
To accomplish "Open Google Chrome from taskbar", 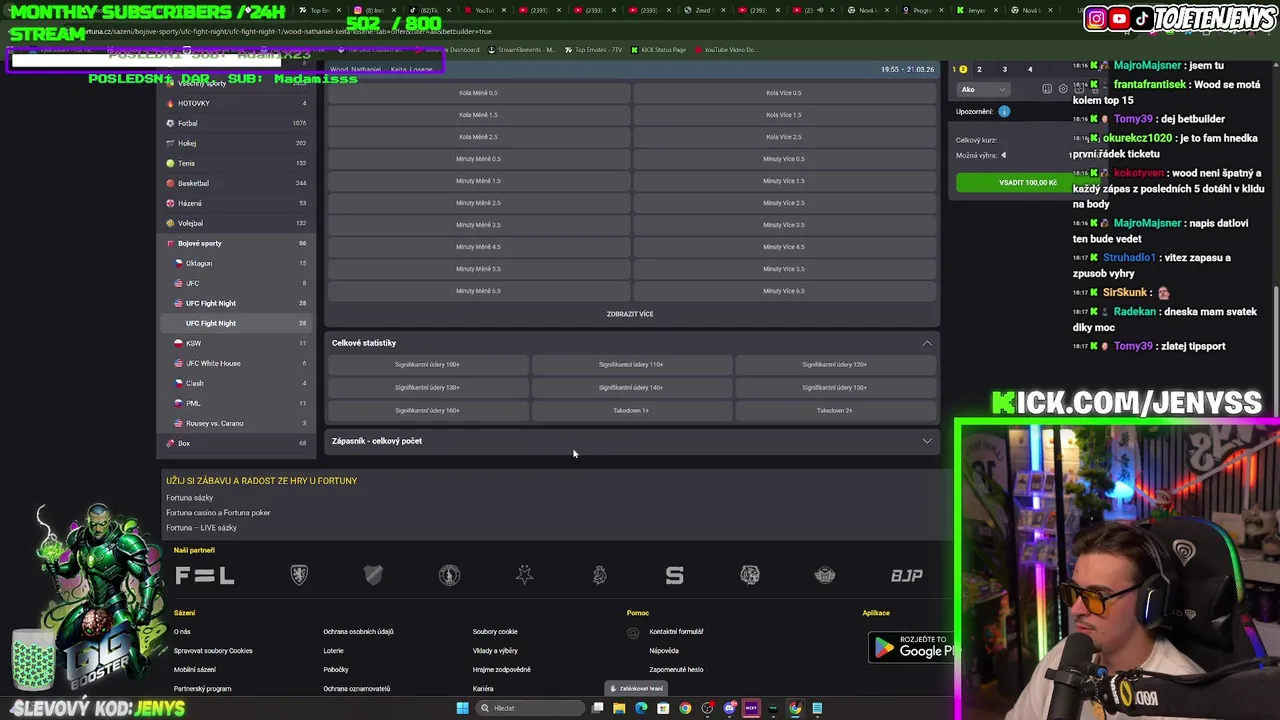I will [685, 708].
